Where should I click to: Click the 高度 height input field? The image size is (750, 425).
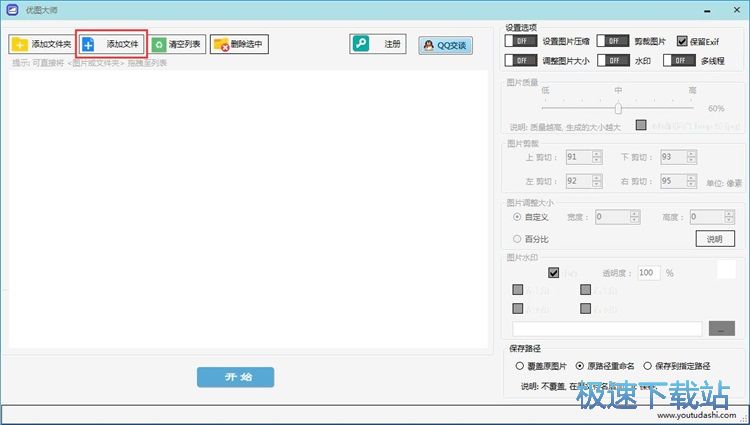click(707, 217)
